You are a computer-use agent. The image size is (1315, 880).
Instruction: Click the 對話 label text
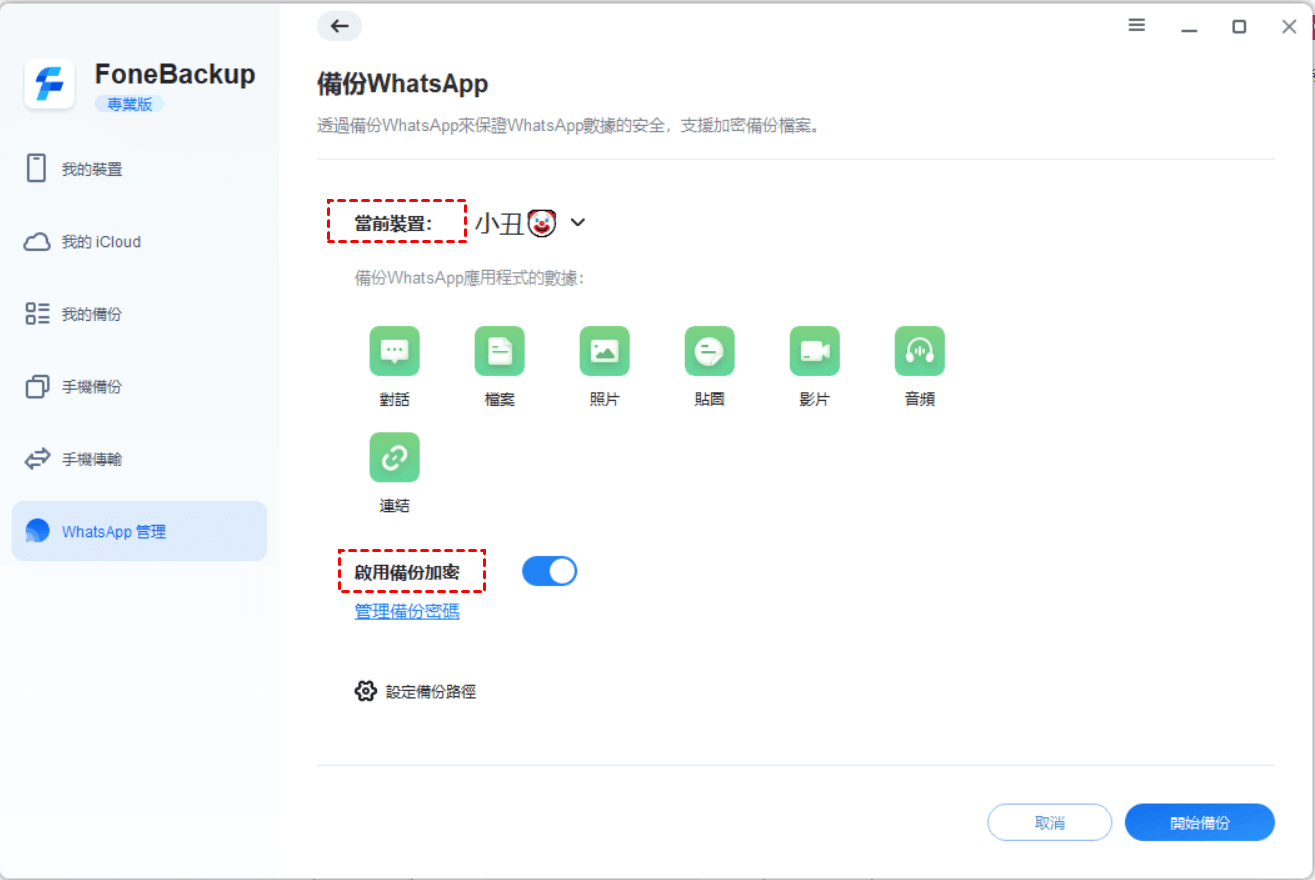(x=395, y=399)
